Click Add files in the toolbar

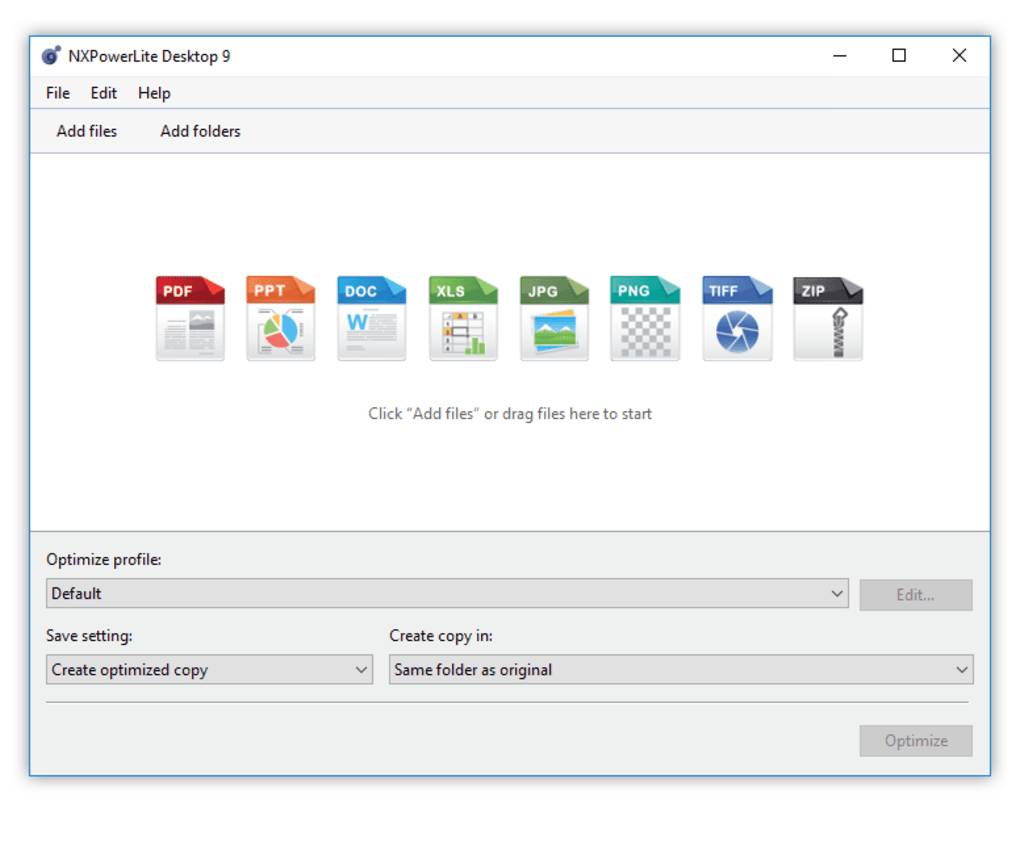pyautogui.click(x=88, y=131)
